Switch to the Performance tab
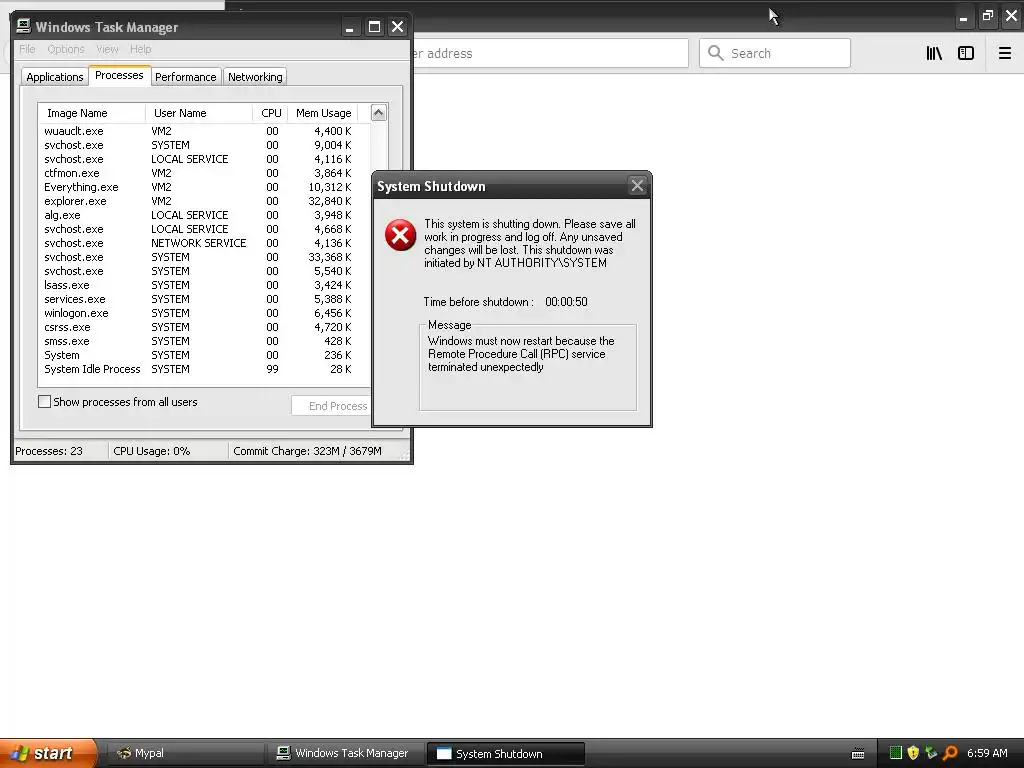The image size is (1024, 768). coord(185,76)
